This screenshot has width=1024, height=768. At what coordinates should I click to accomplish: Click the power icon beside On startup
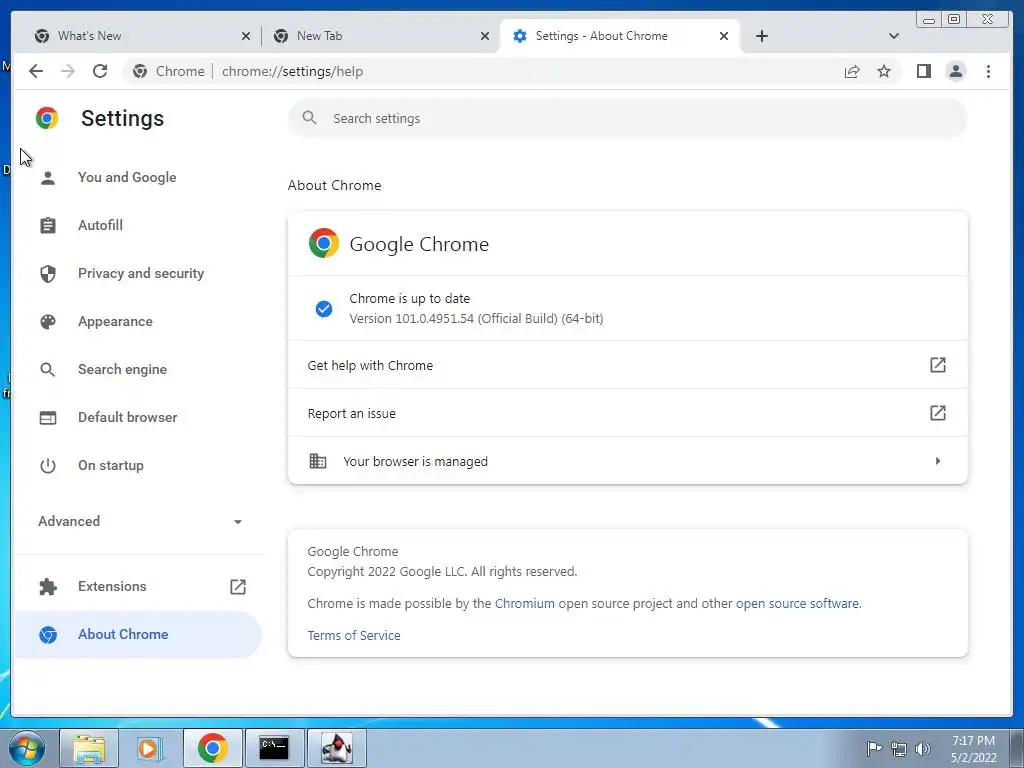point(48,466)
